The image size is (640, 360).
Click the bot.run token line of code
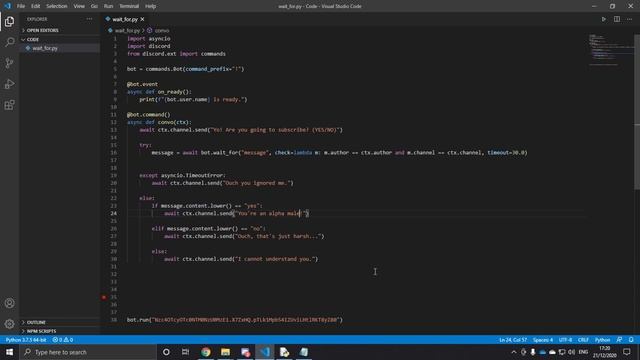point(235,320)
